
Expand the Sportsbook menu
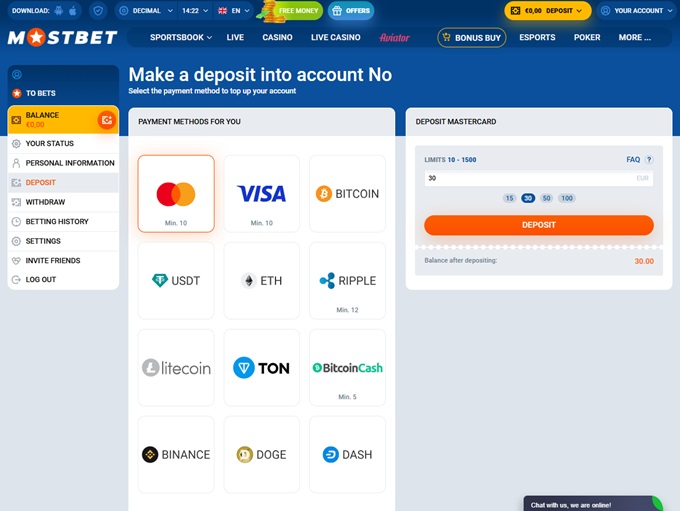(181, 38)
